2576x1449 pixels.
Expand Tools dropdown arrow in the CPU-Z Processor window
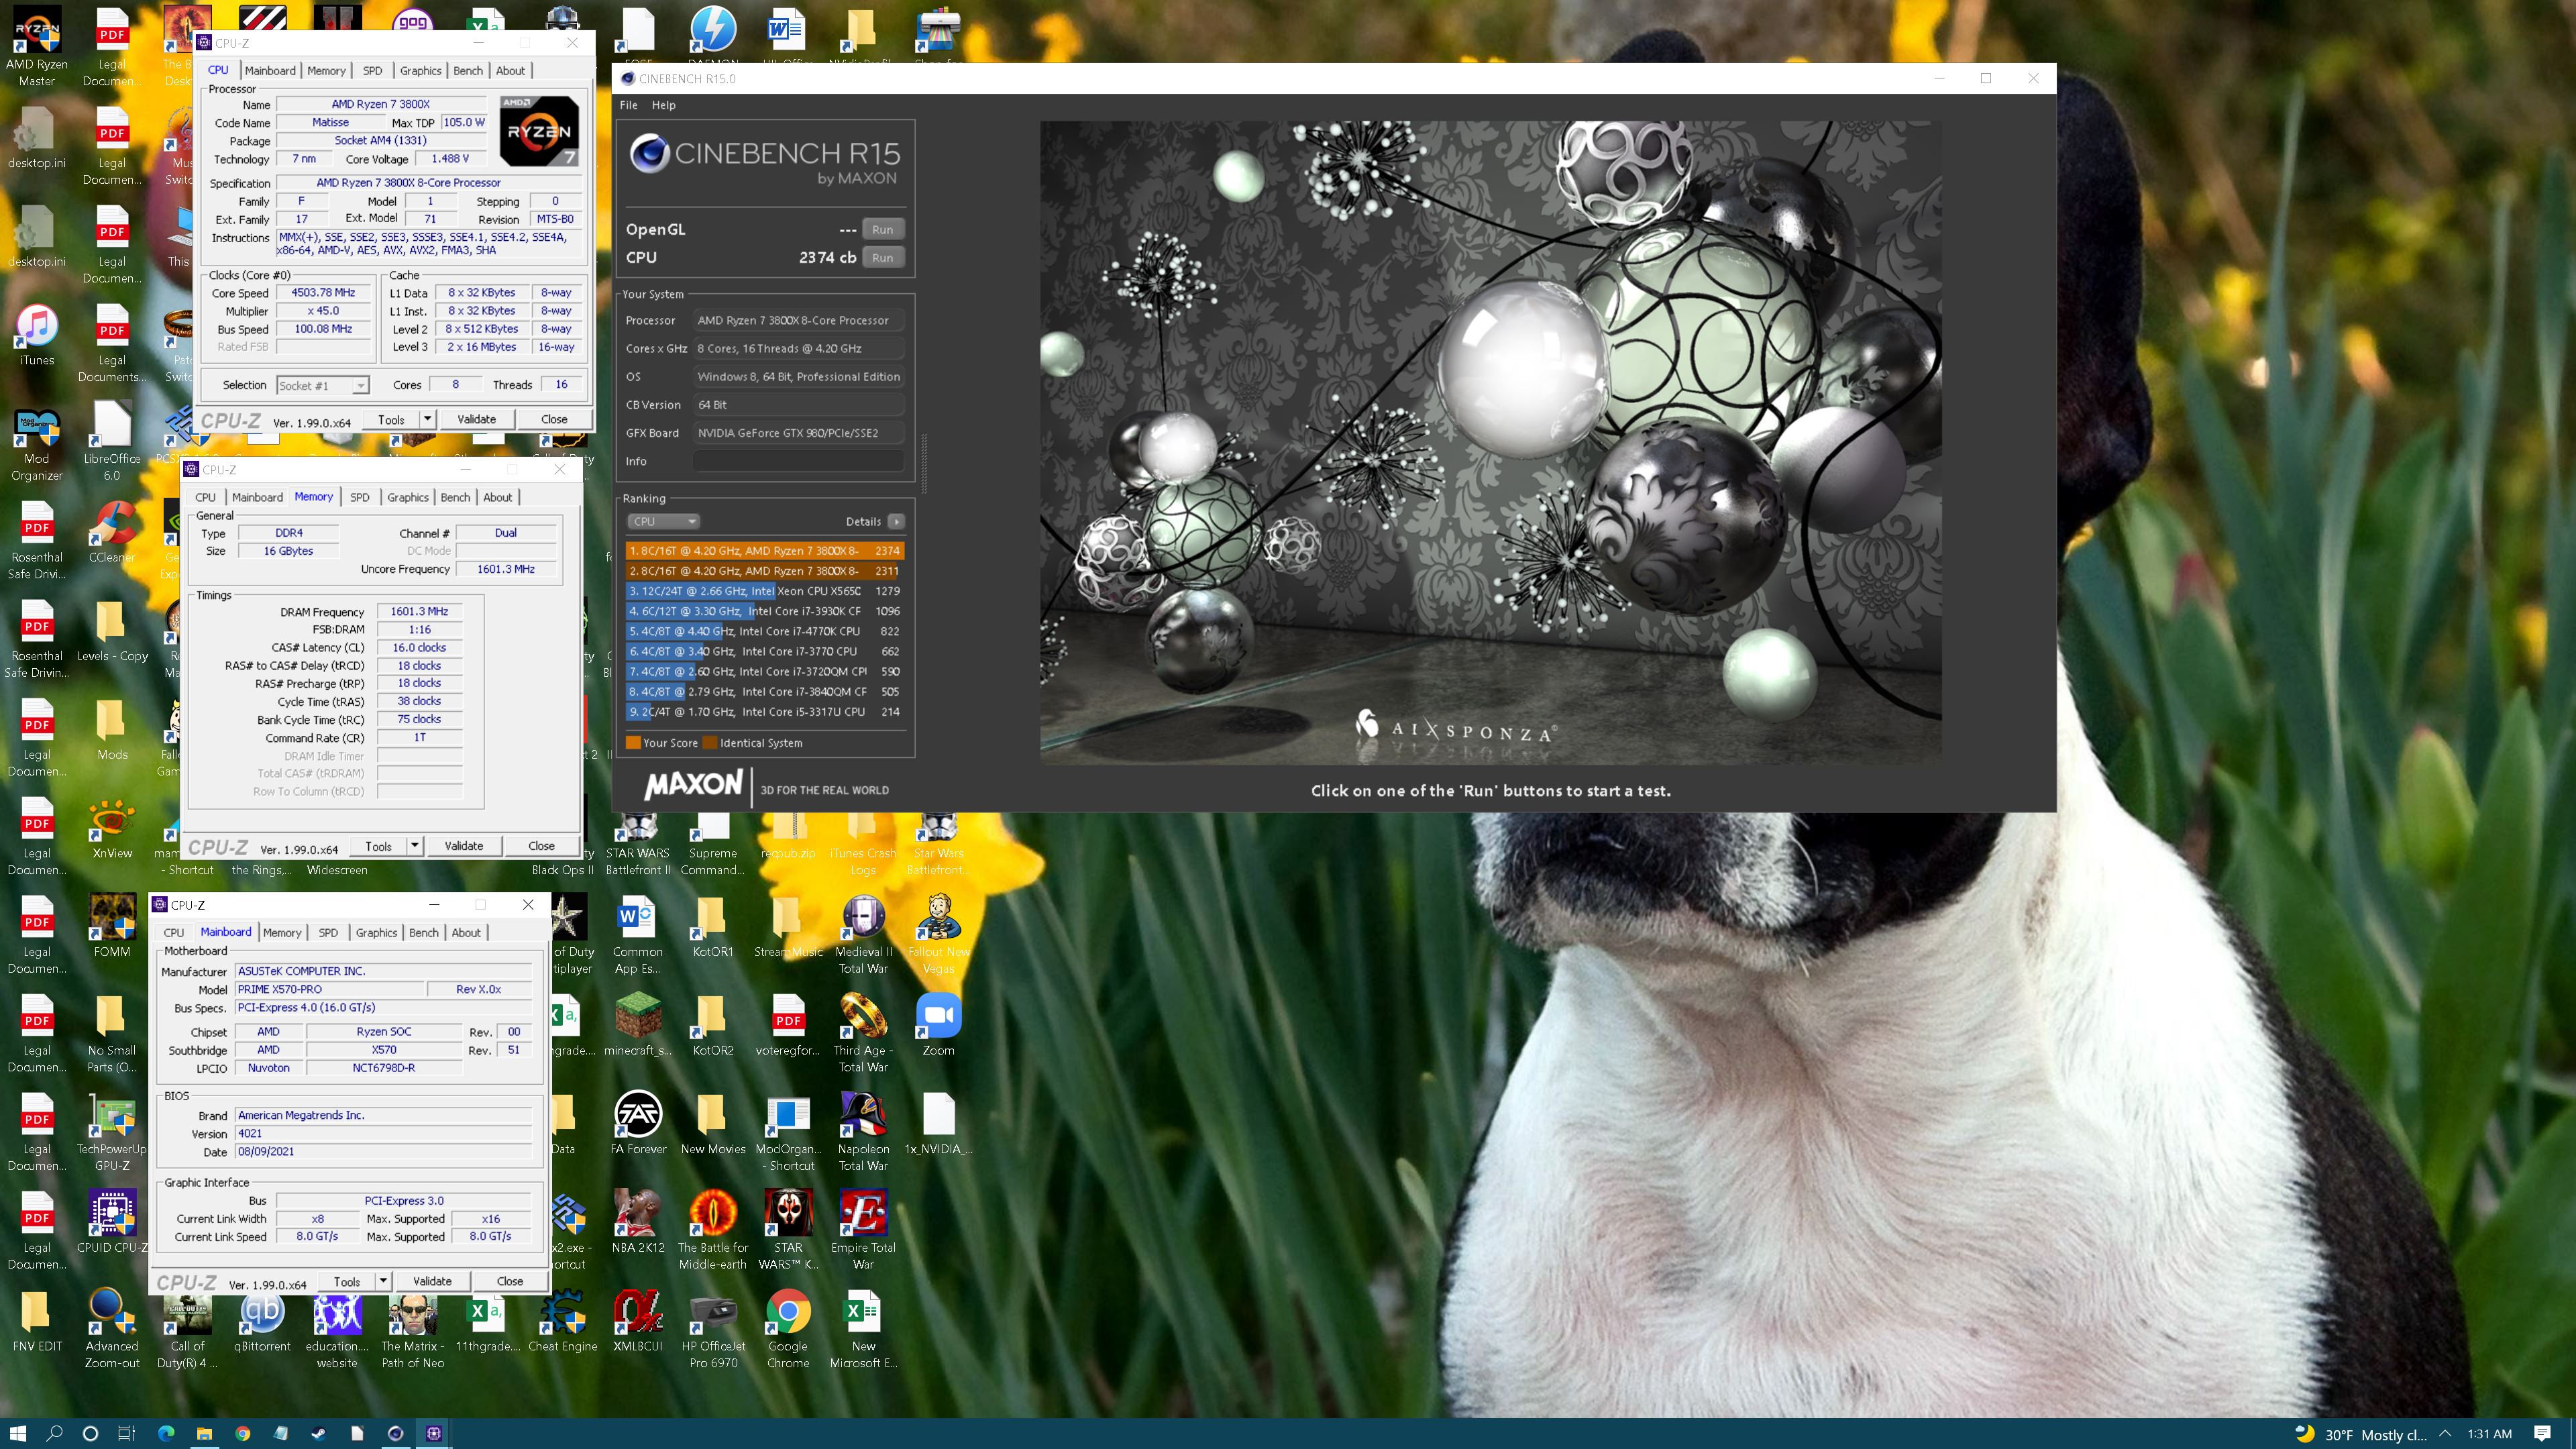click(428, 419)
